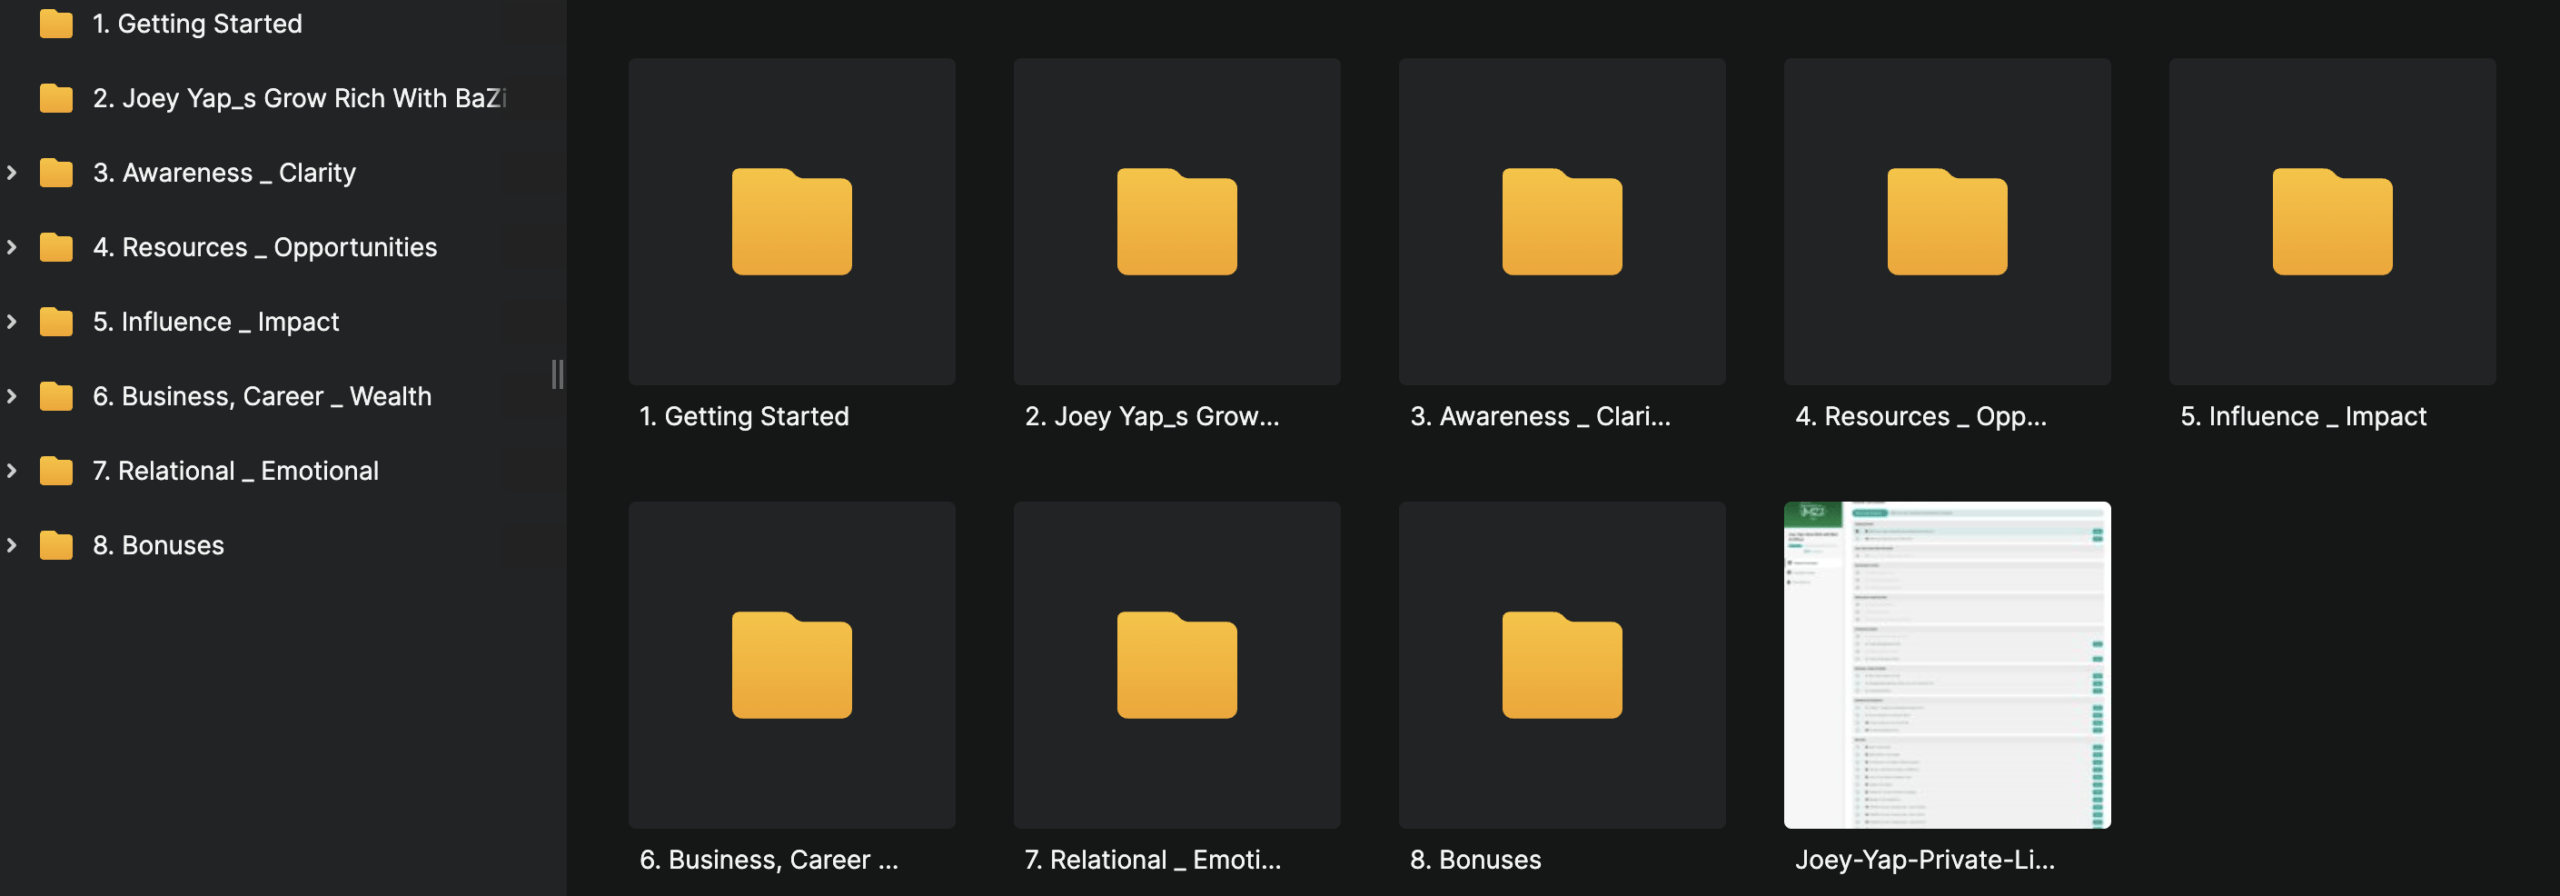The image size is (2560, 896).
Task: Open the Business, Career grid folder icon
Action: point(791,665)
